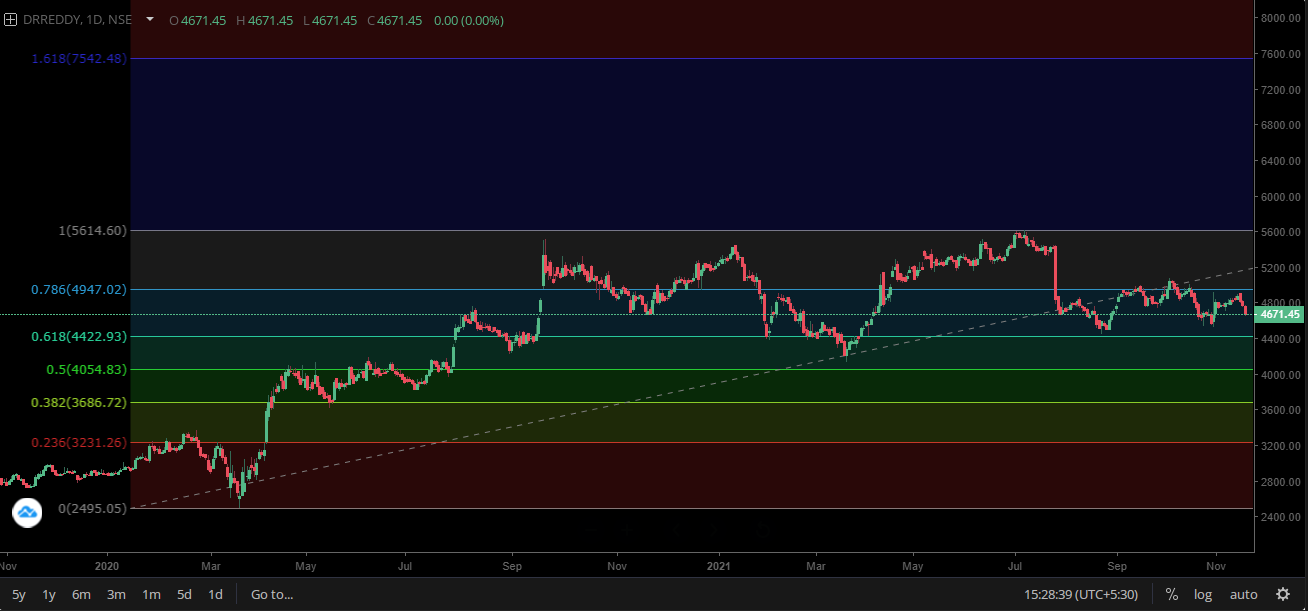Click the cloud logo icon on chart
Viewport: 1308px width, 611px height.
[27, 513]
